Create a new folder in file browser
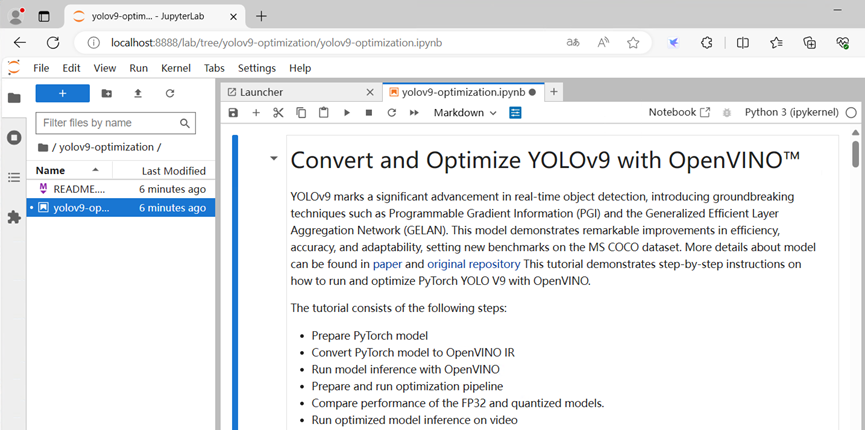This screenshot has height=430, width=865. click(106, 94)
